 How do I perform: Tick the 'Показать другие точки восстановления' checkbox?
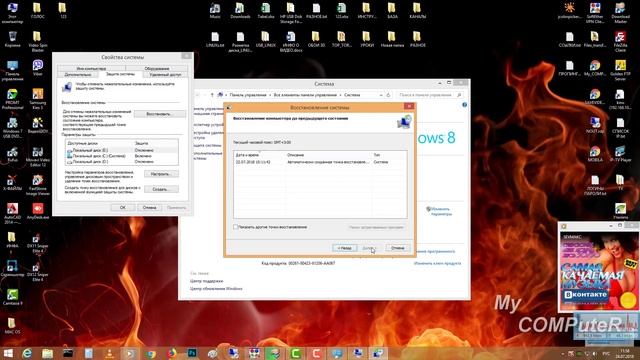[236, 227]
